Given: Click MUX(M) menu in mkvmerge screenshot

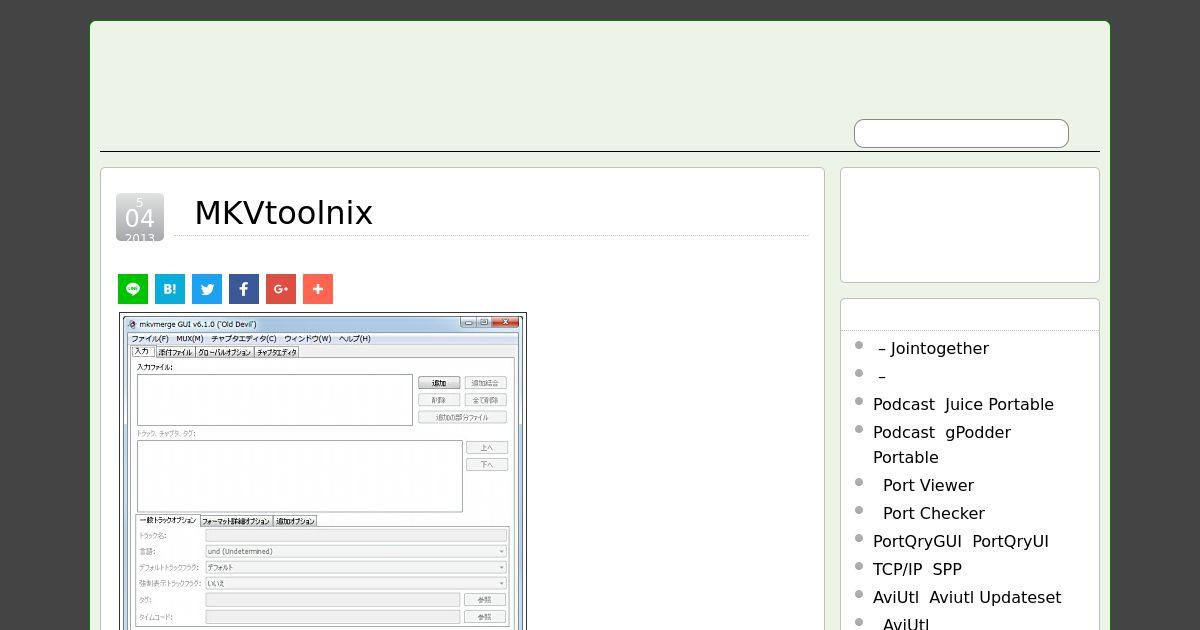Looking at the screenshot, I should (190, 339).
